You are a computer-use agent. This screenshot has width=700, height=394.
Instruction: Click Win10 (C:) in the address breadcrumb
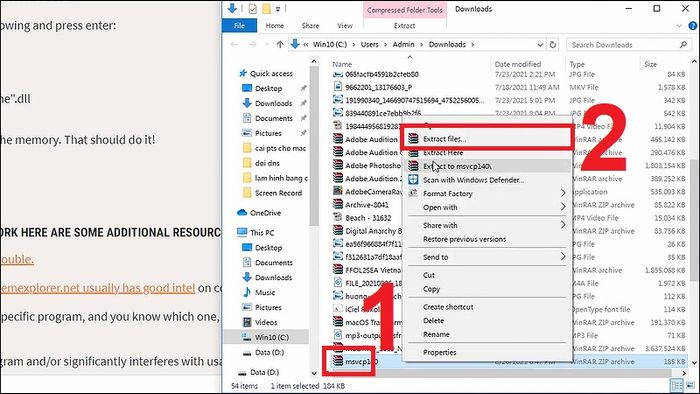pos(330,44)
